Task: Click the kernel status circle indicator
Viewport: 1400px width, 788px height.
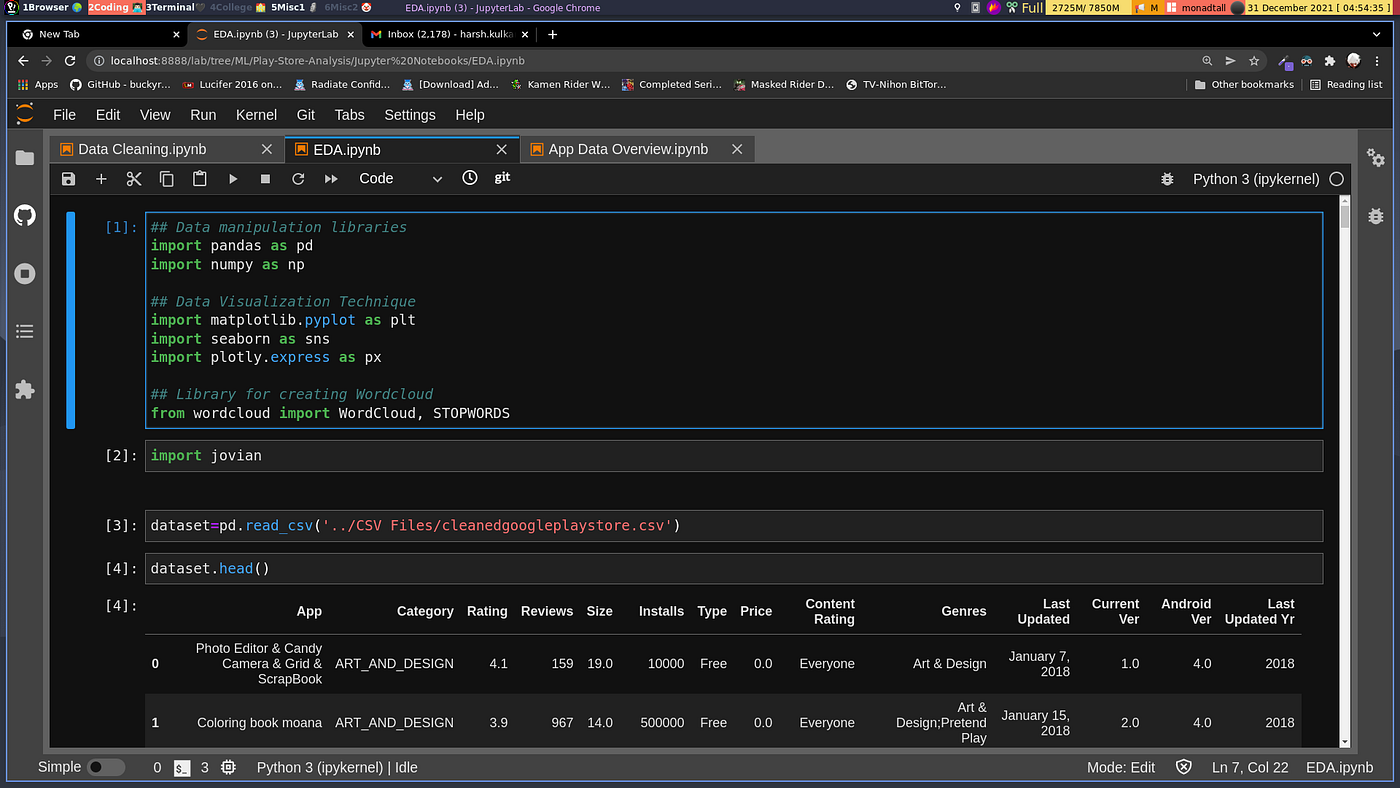Action: [1336, 179]
